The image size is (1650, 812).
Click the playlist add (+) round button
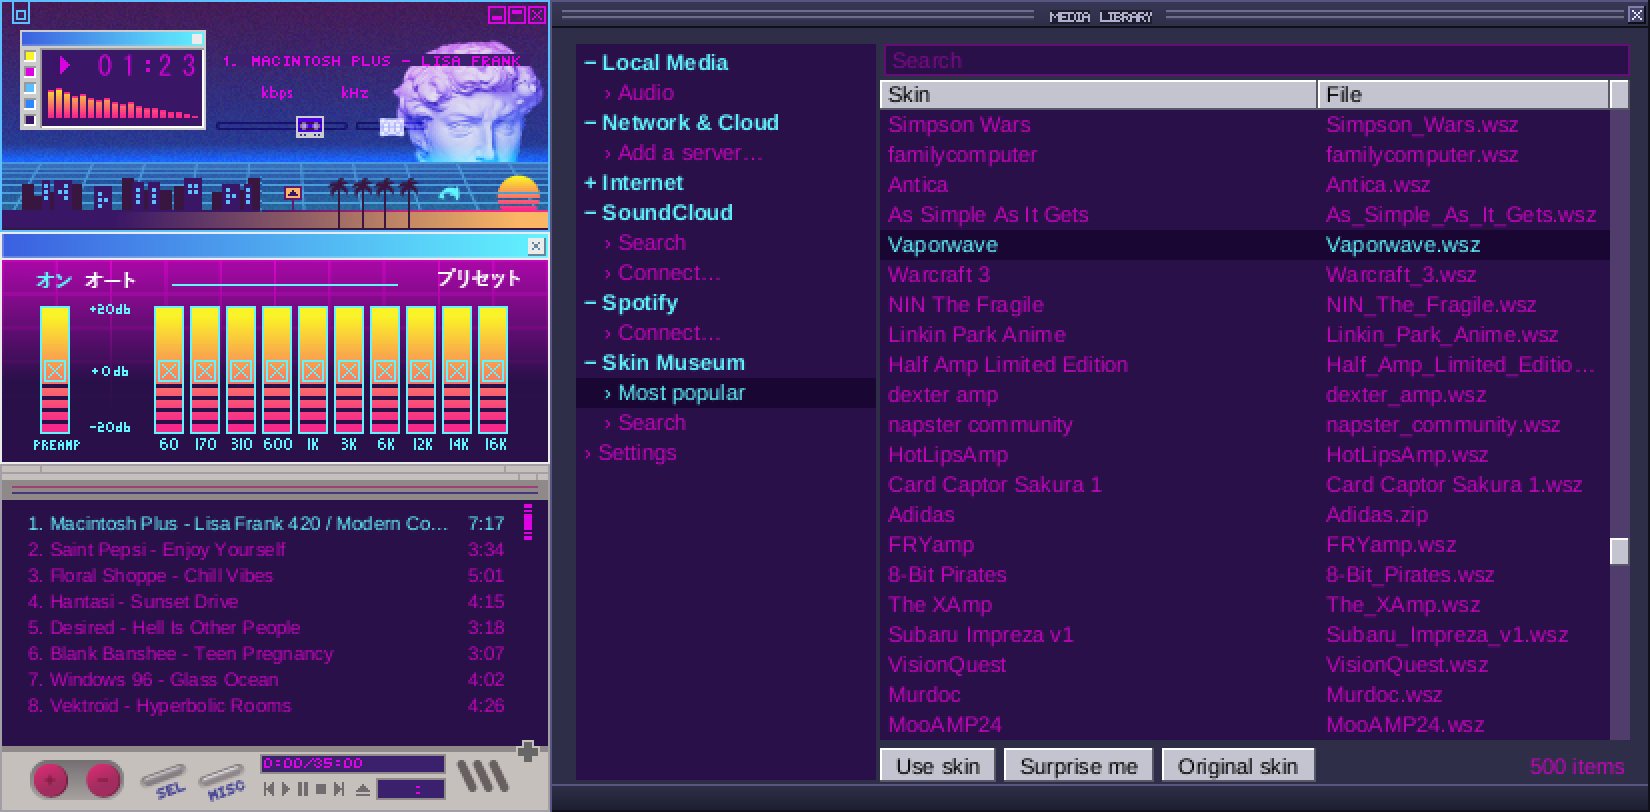[x=51, y=779]
